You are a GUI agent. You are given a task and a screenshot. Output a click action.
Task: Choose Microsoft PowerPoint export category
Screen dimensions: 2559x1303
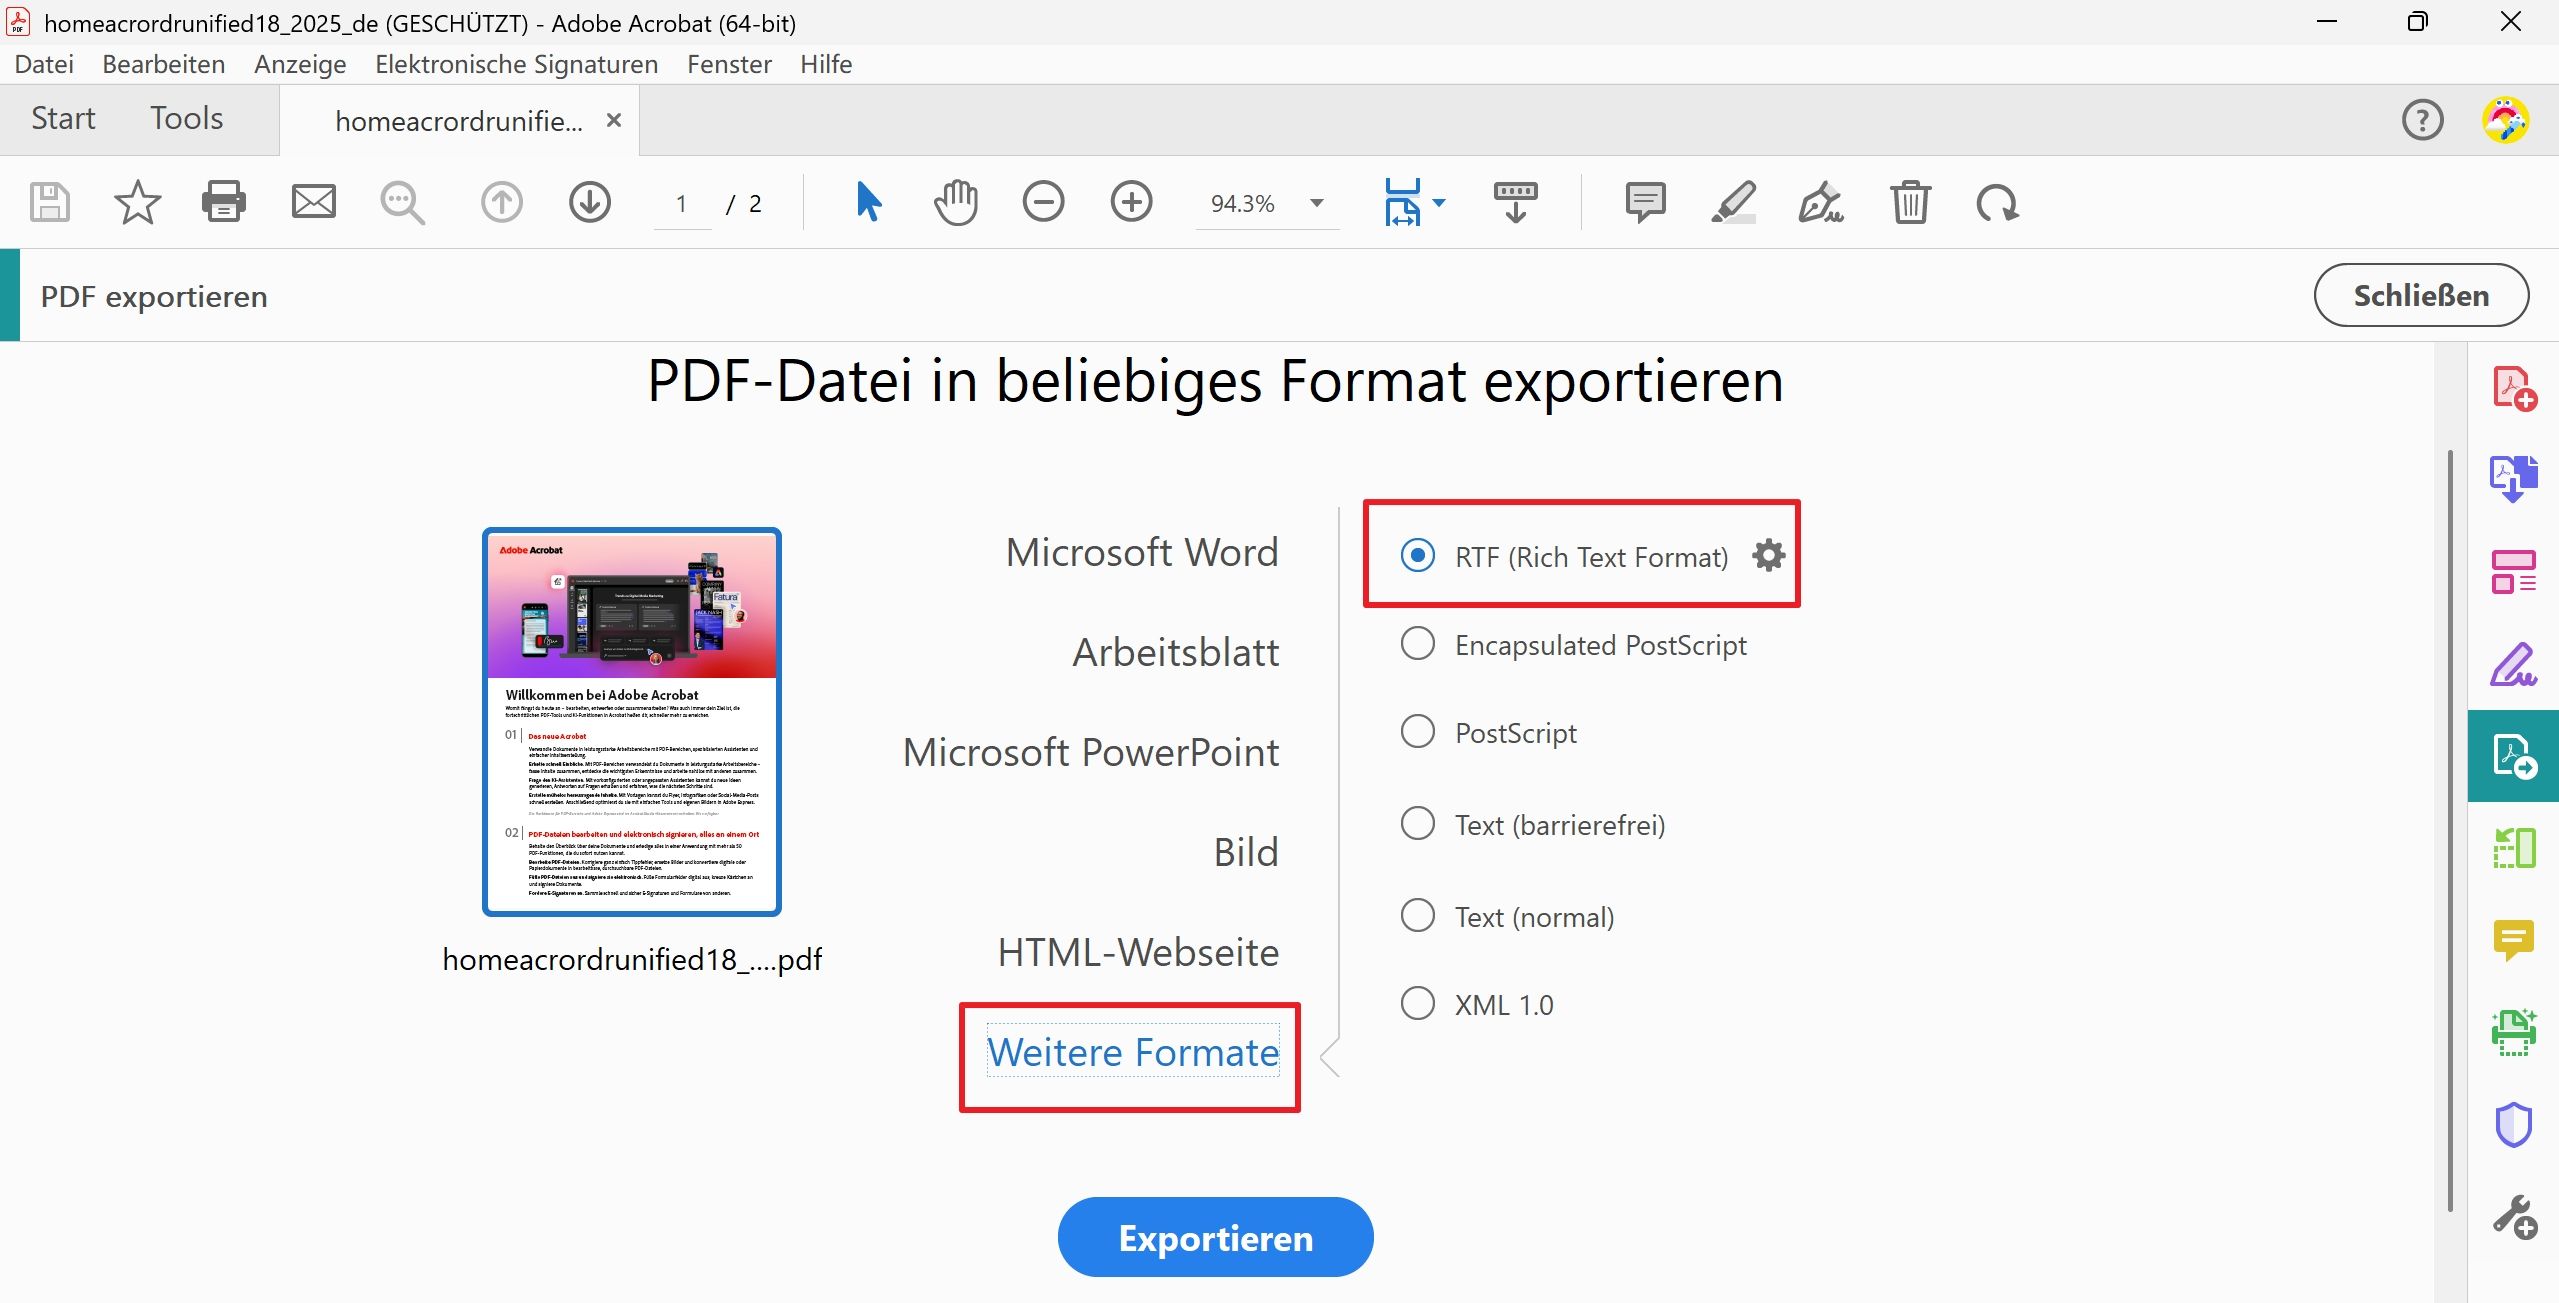(x=1091, y=752)
